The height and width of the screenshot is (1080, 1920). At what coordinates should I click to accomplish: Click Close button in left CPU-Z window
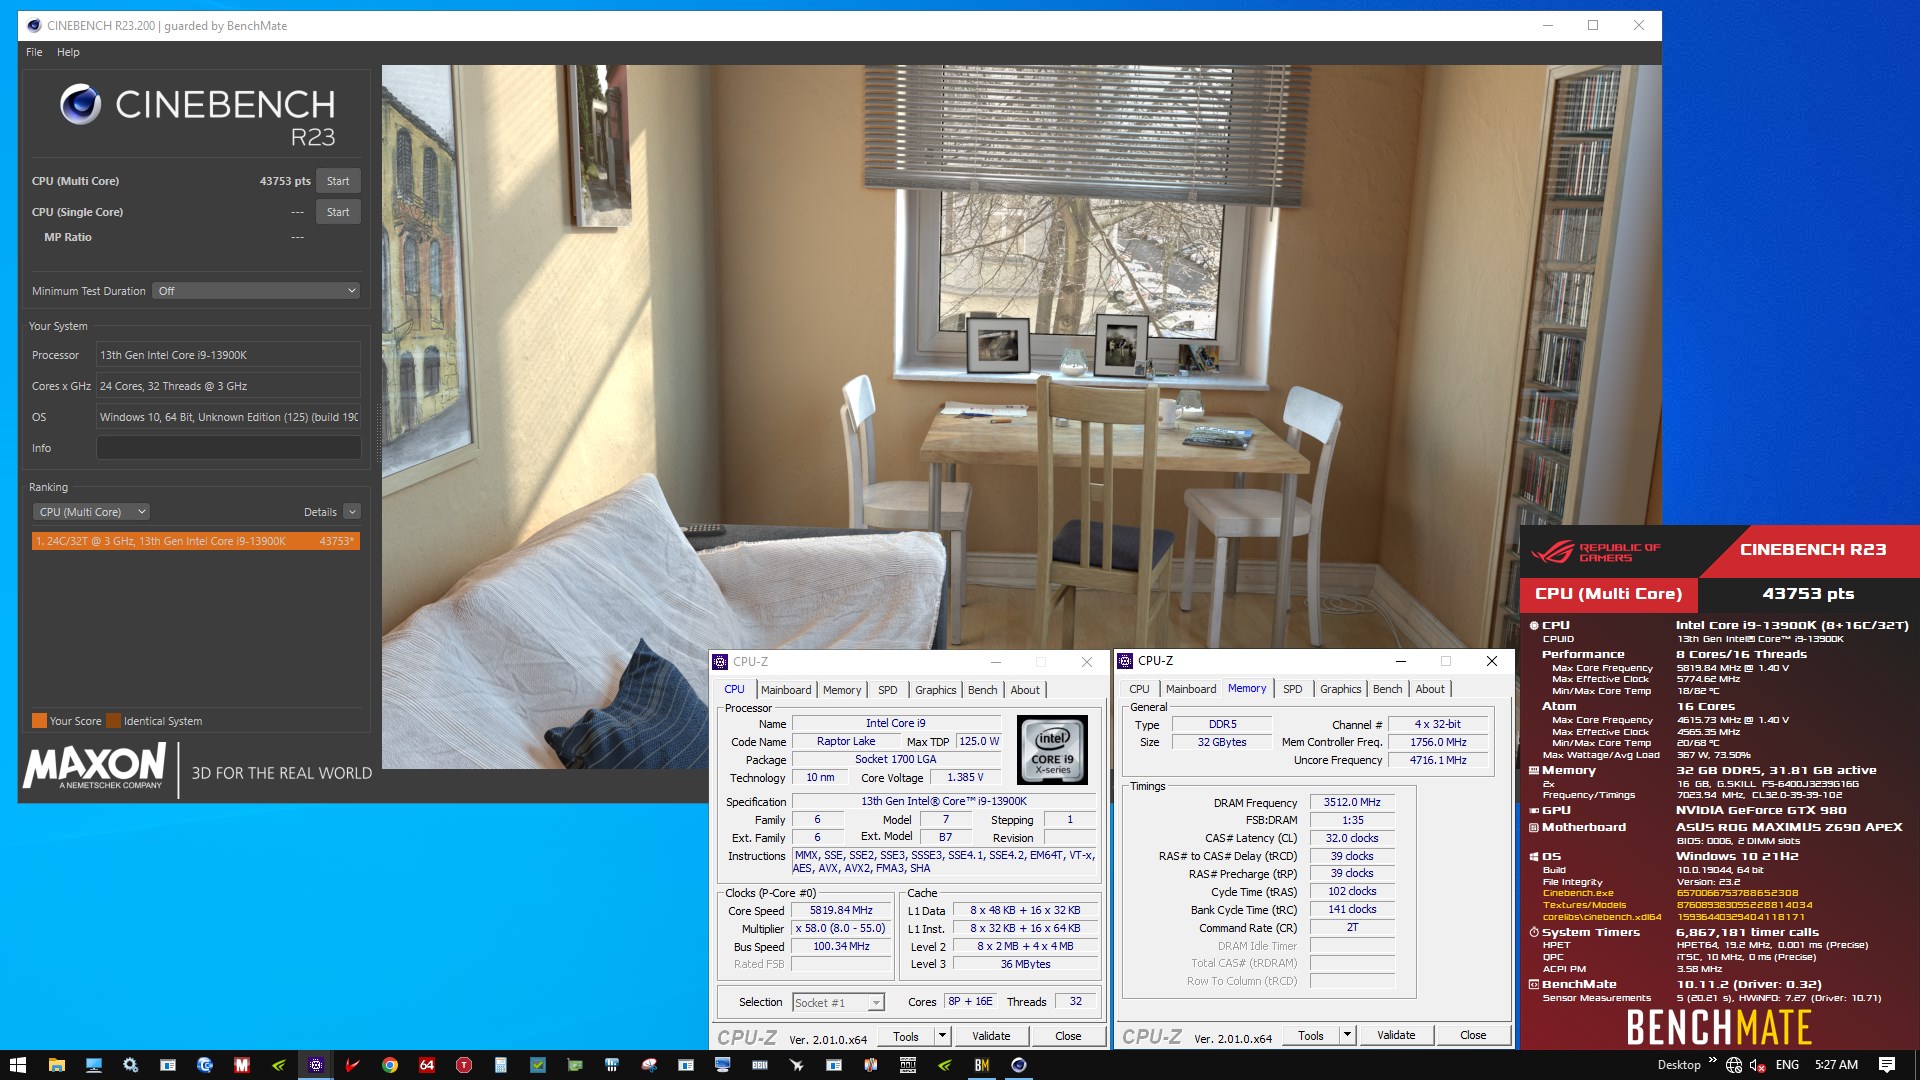(1068, 1036)
